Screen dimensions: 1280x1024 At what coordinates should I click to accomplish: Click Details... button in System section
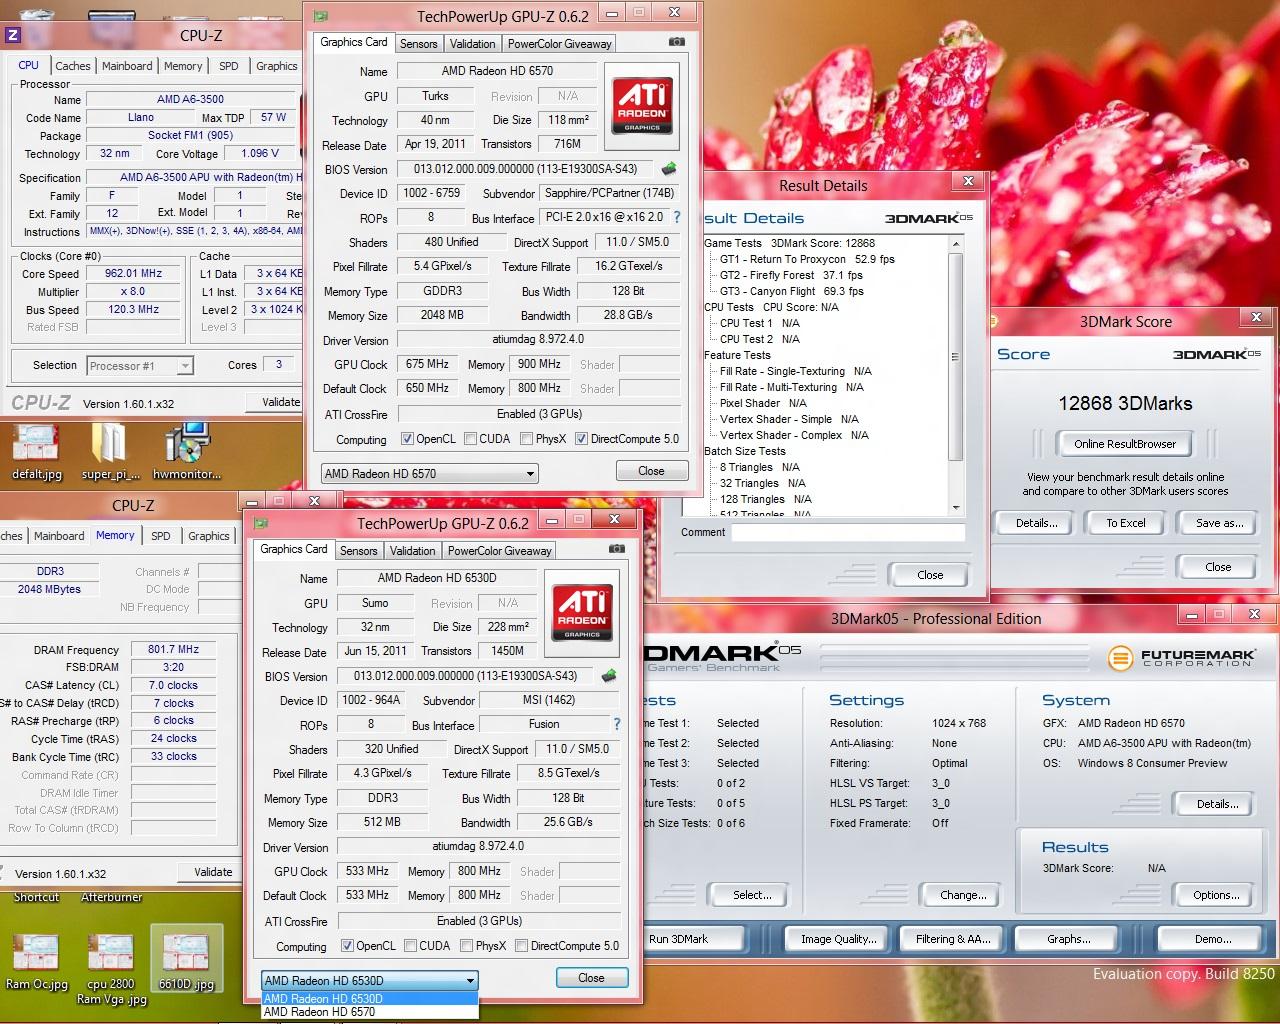click(1217, 804)
